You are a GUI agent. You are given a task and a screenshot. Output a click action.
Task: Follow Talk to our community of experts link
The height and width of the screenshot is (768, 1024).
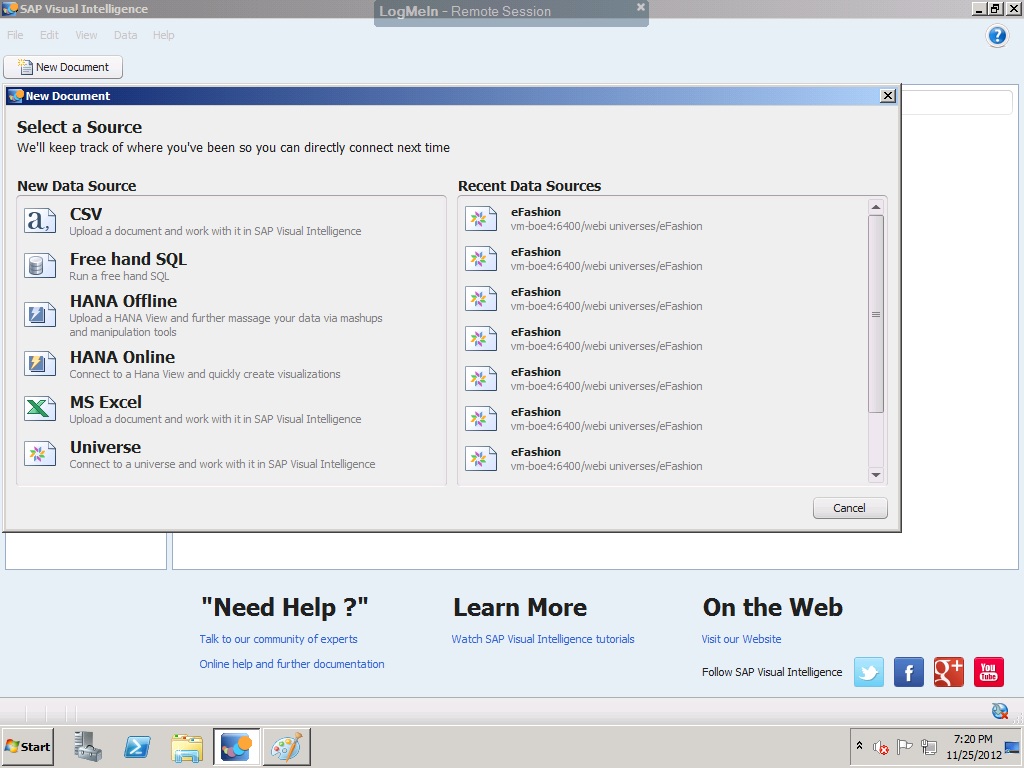coord(278,639)
